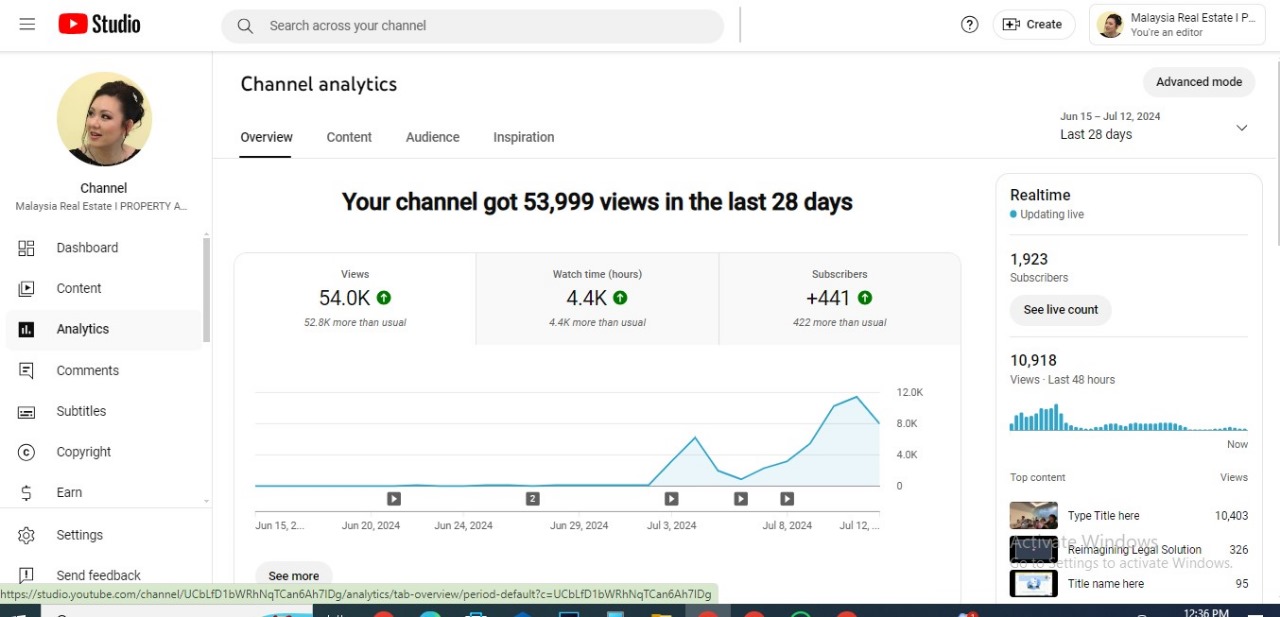This screenshot has height=617, width=1280.
Task: Click the Advanced mode button
Action: click(x=1198, y=82)
